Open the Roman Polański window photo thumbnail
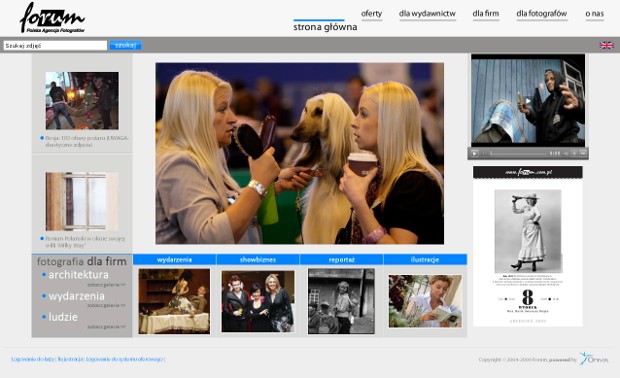The width and height of the screenshot is (620, 378). pyautogui.click(x=82, y=201)
